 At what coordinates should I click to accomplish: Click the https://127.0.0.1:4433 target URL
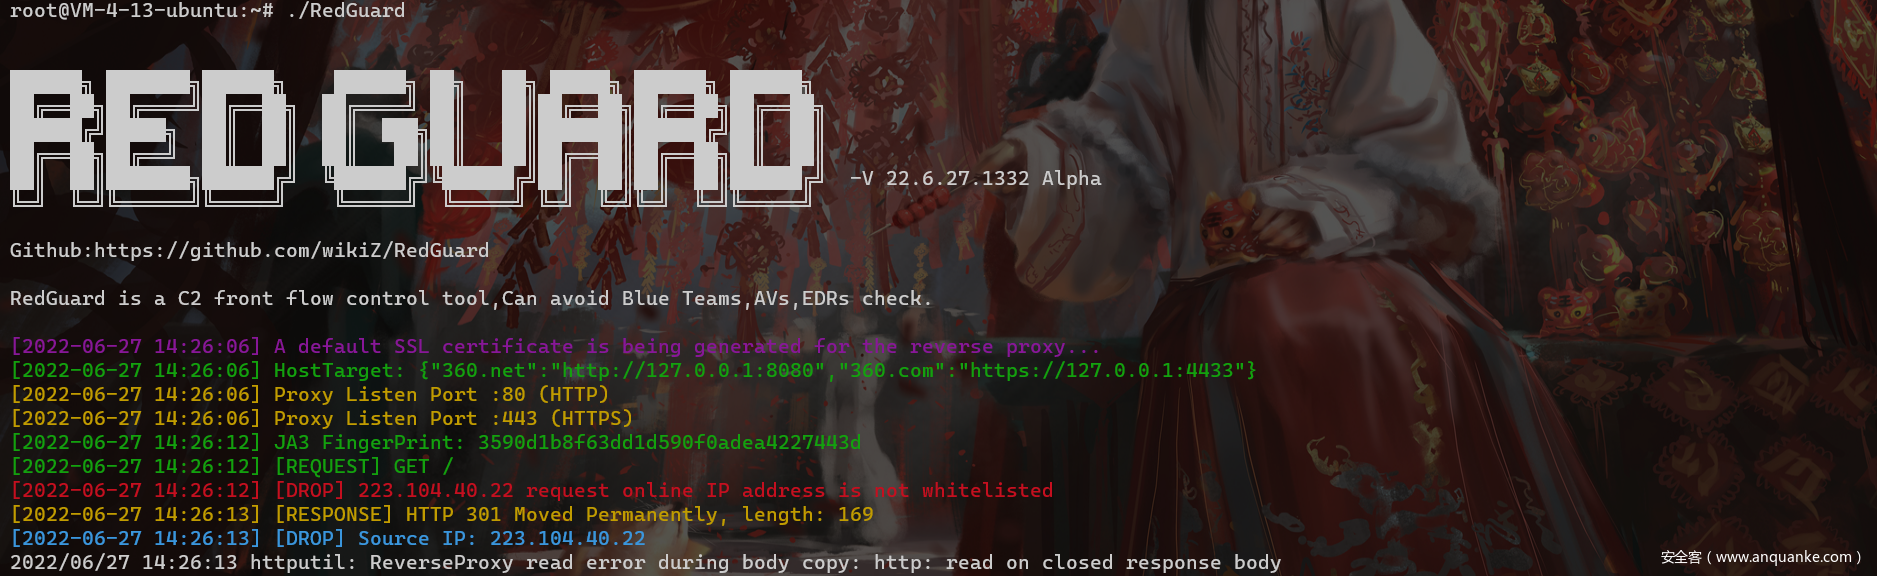click(1102, 370)
